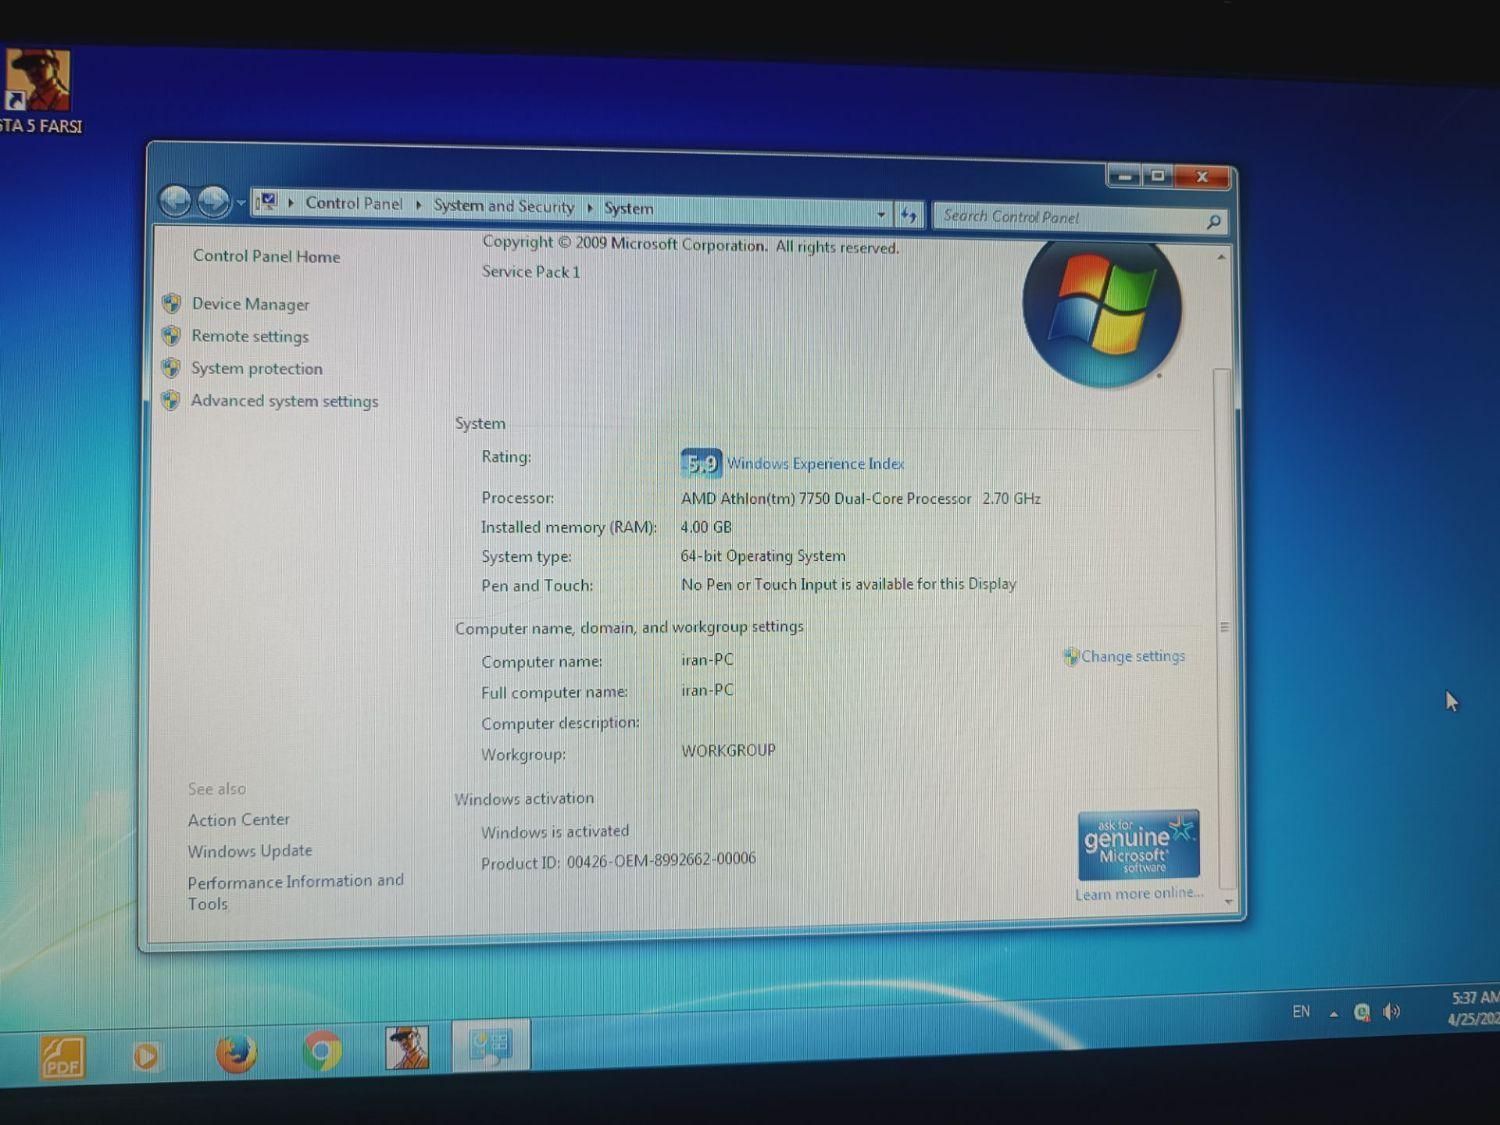The image size is (1500, 1125).
Task: Select System and Security in the breadcrumb
Action: coord(504,206)
